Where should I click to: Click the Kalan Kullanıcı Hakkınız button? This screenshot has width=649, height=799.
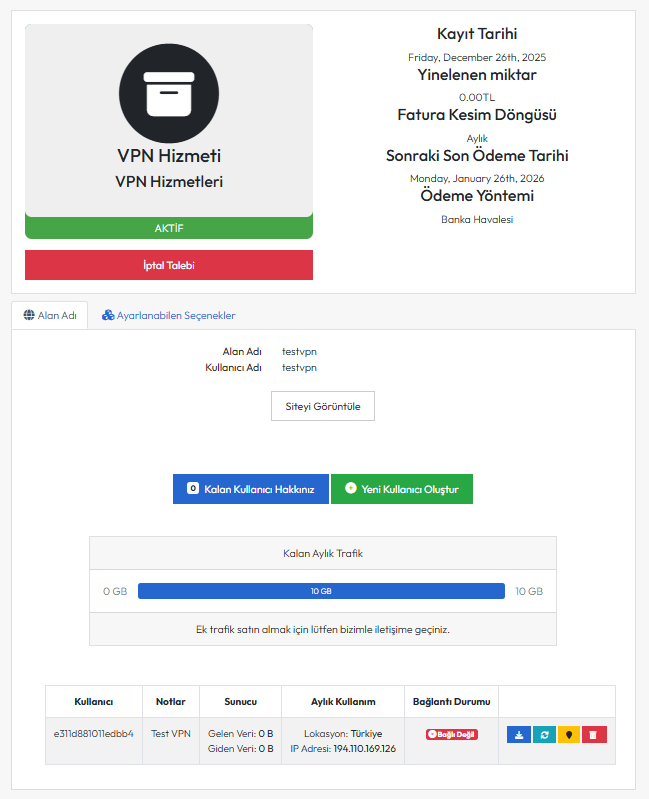coord(251,489)
